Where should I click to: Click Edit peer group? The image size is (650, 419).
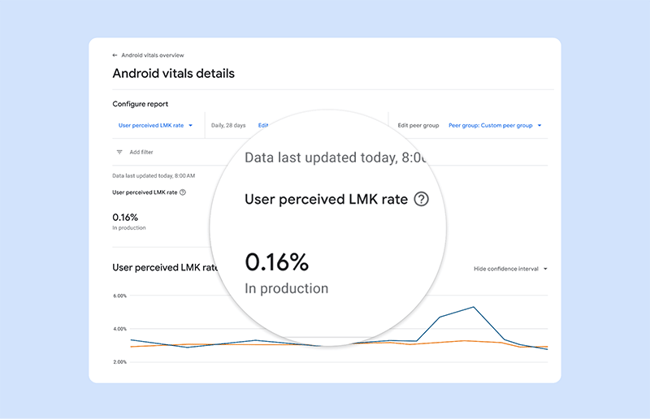coord(418,125)
